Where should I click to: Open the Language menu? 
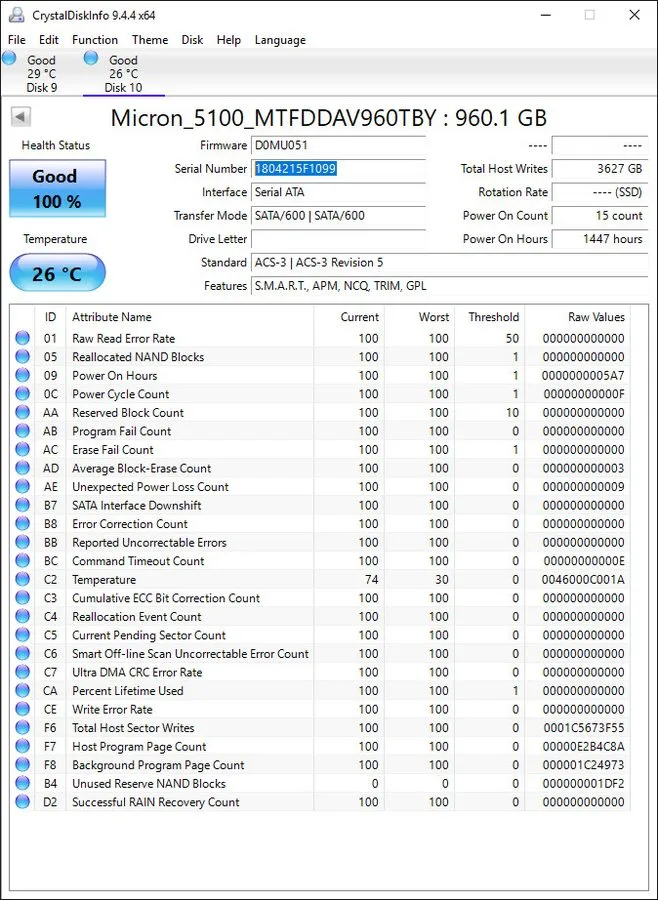pyautogui.click(x=280, y=40)
